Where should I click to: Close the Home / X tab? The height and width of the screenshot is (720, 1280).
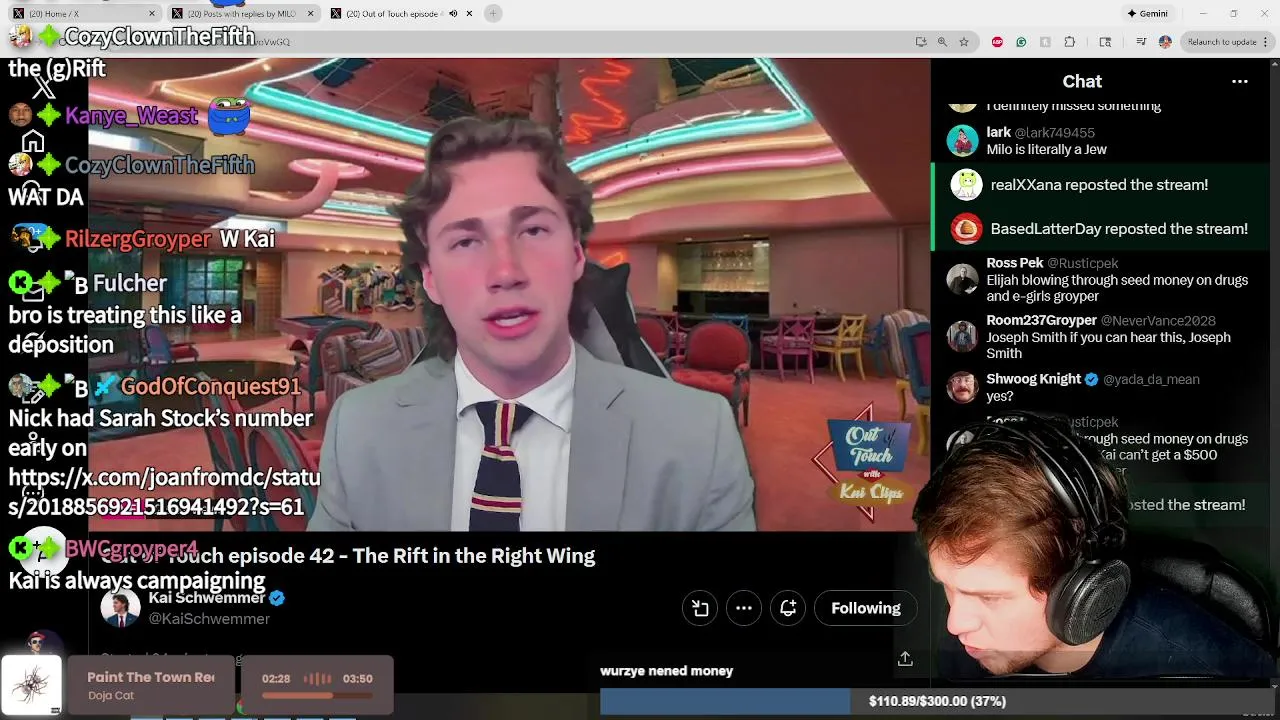[x=152, y=13]
